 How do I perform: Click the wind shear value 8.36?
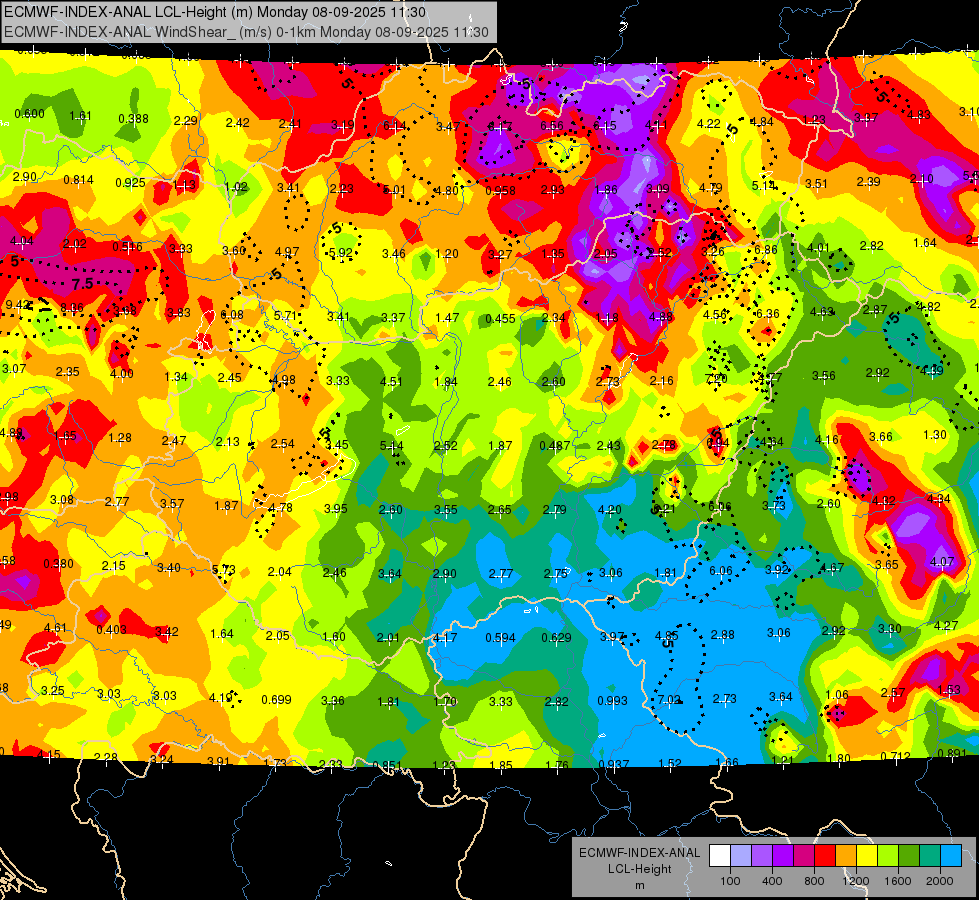pyautogui.click(x=72, y=307)
